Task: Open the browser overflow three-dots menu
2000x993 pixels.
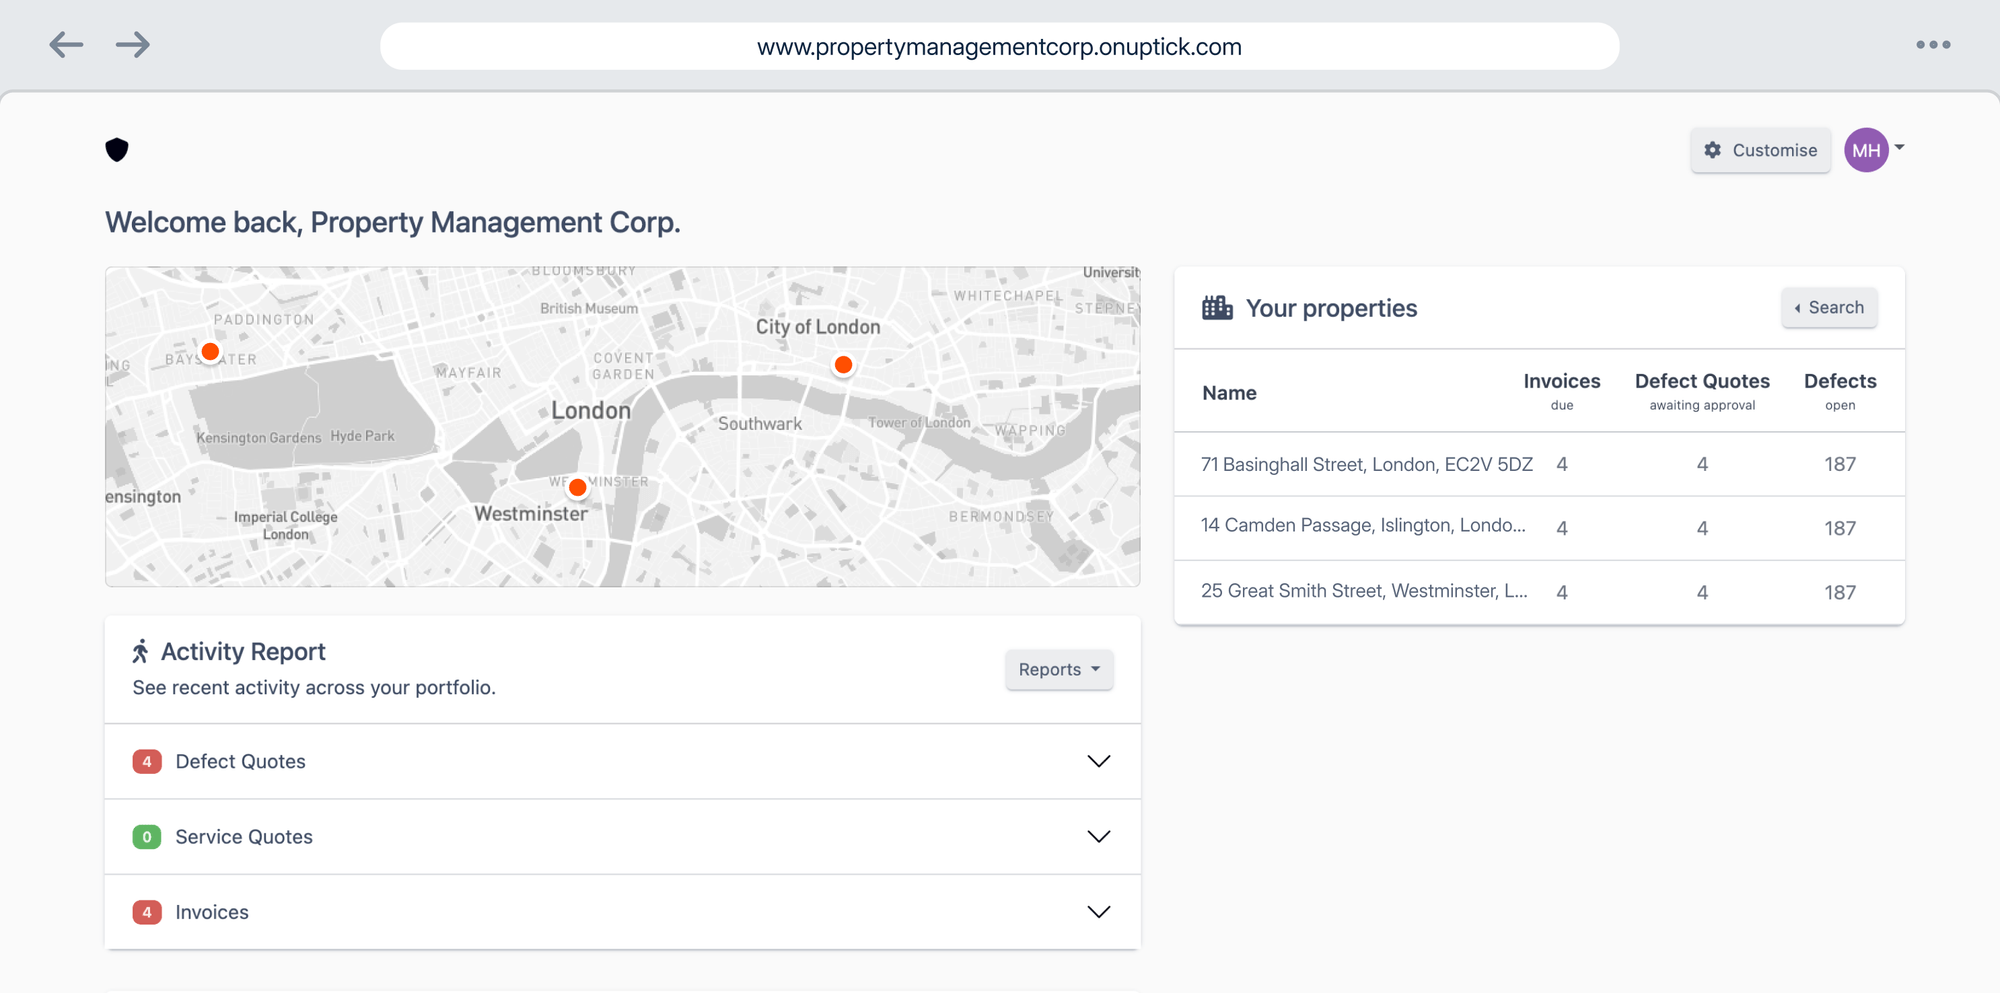Action: coord(1934,45)
